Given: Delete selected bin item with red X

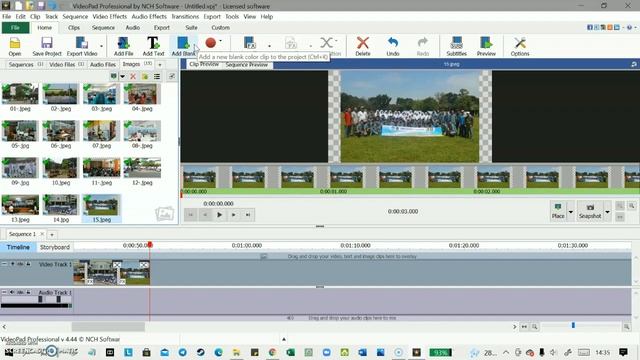Looking at the screenshot, I should pos(133,76).
